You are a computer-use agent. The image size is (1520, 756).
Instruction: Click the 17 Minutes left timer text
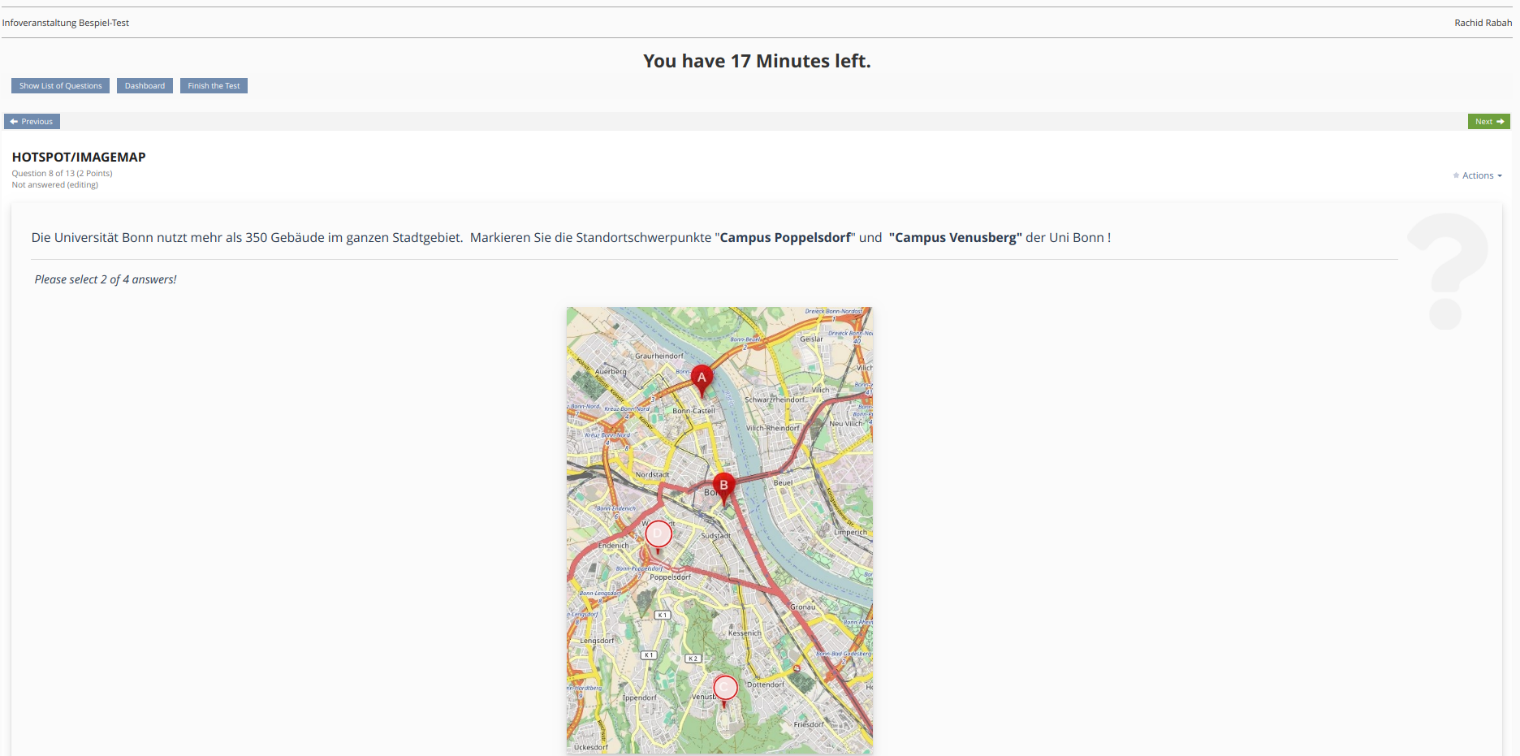(757, 61)
